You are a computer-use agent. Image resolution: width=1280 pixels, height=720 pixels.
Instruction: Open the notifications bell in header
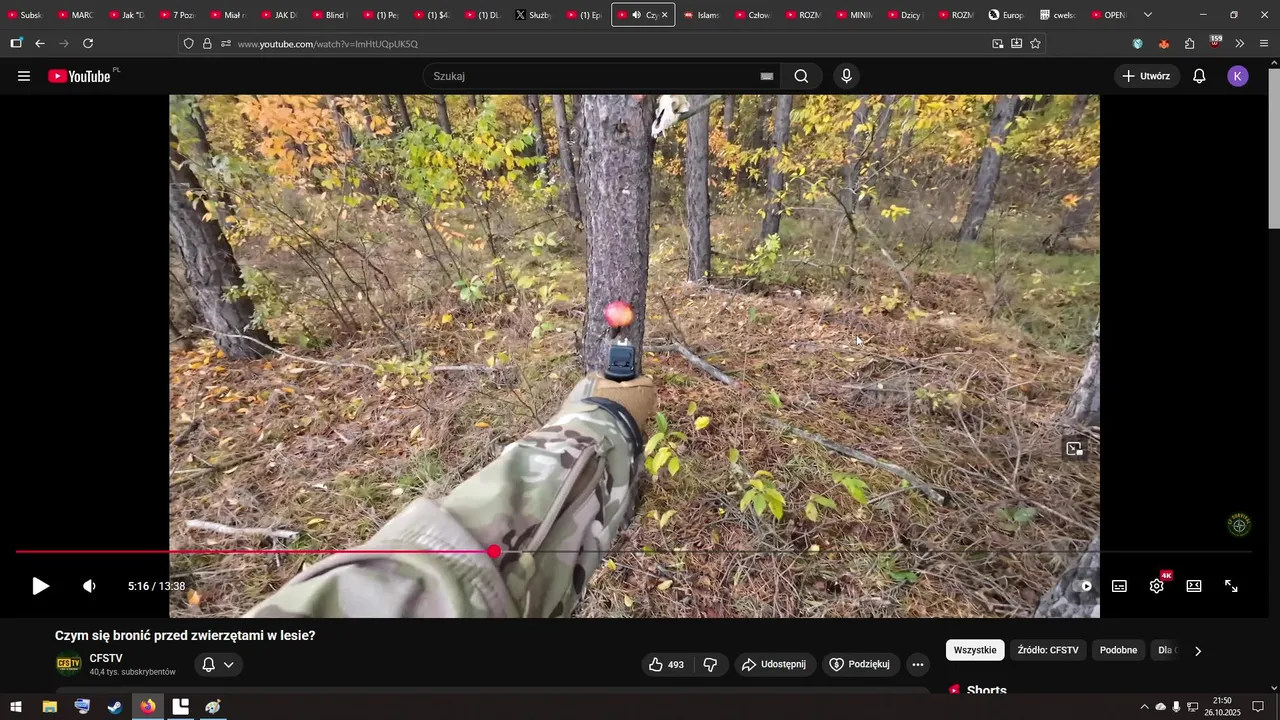pos(1199,76)
